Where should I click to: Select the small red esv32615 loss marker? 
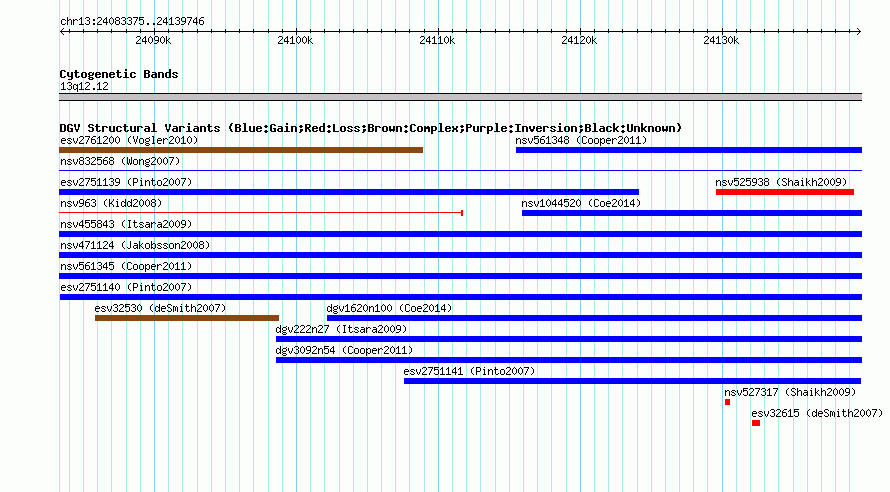coord(756,423)
